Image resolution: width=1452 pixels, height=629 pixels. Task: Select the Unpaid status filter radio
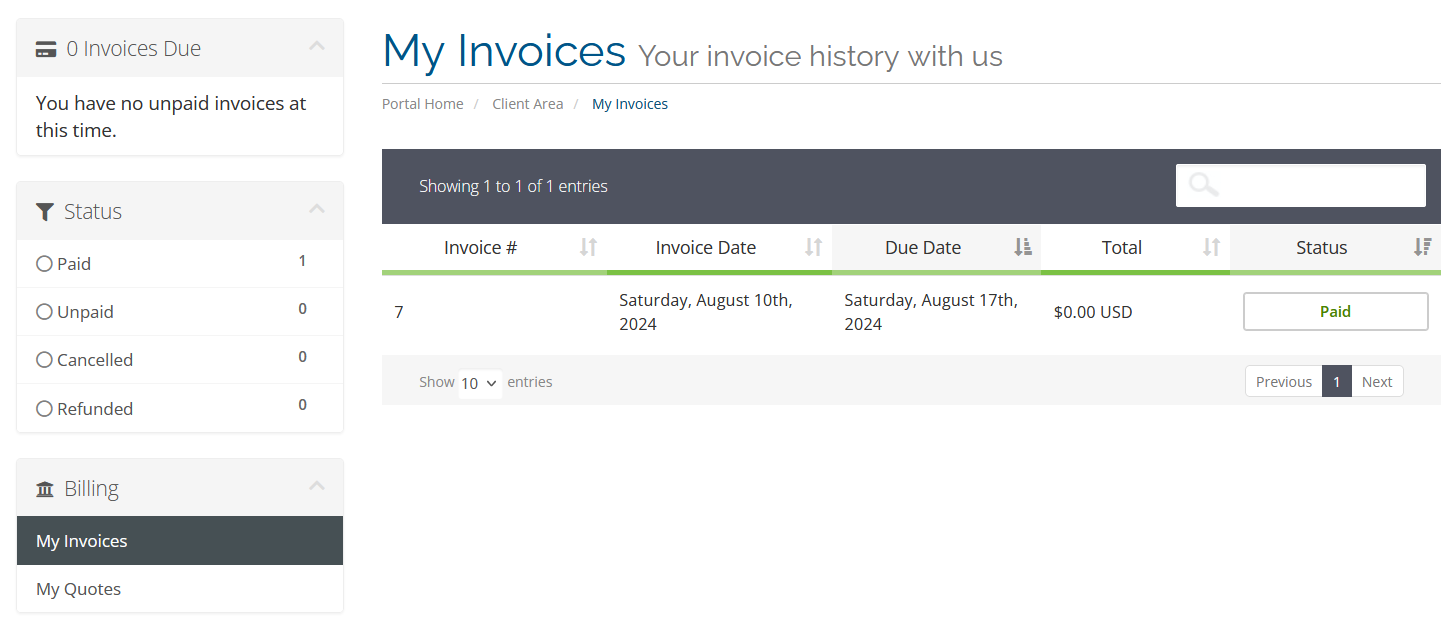(44, 312)
